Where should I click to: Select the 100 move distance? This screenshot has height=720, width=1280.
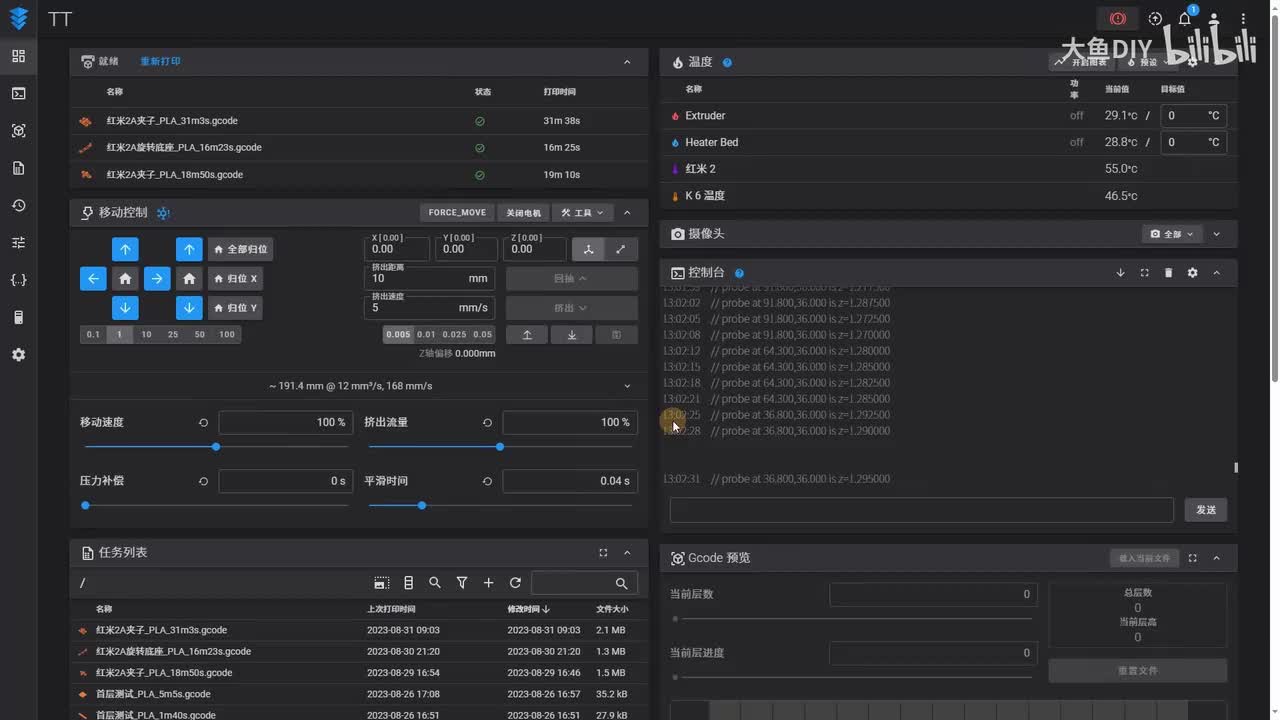(227, 334)
